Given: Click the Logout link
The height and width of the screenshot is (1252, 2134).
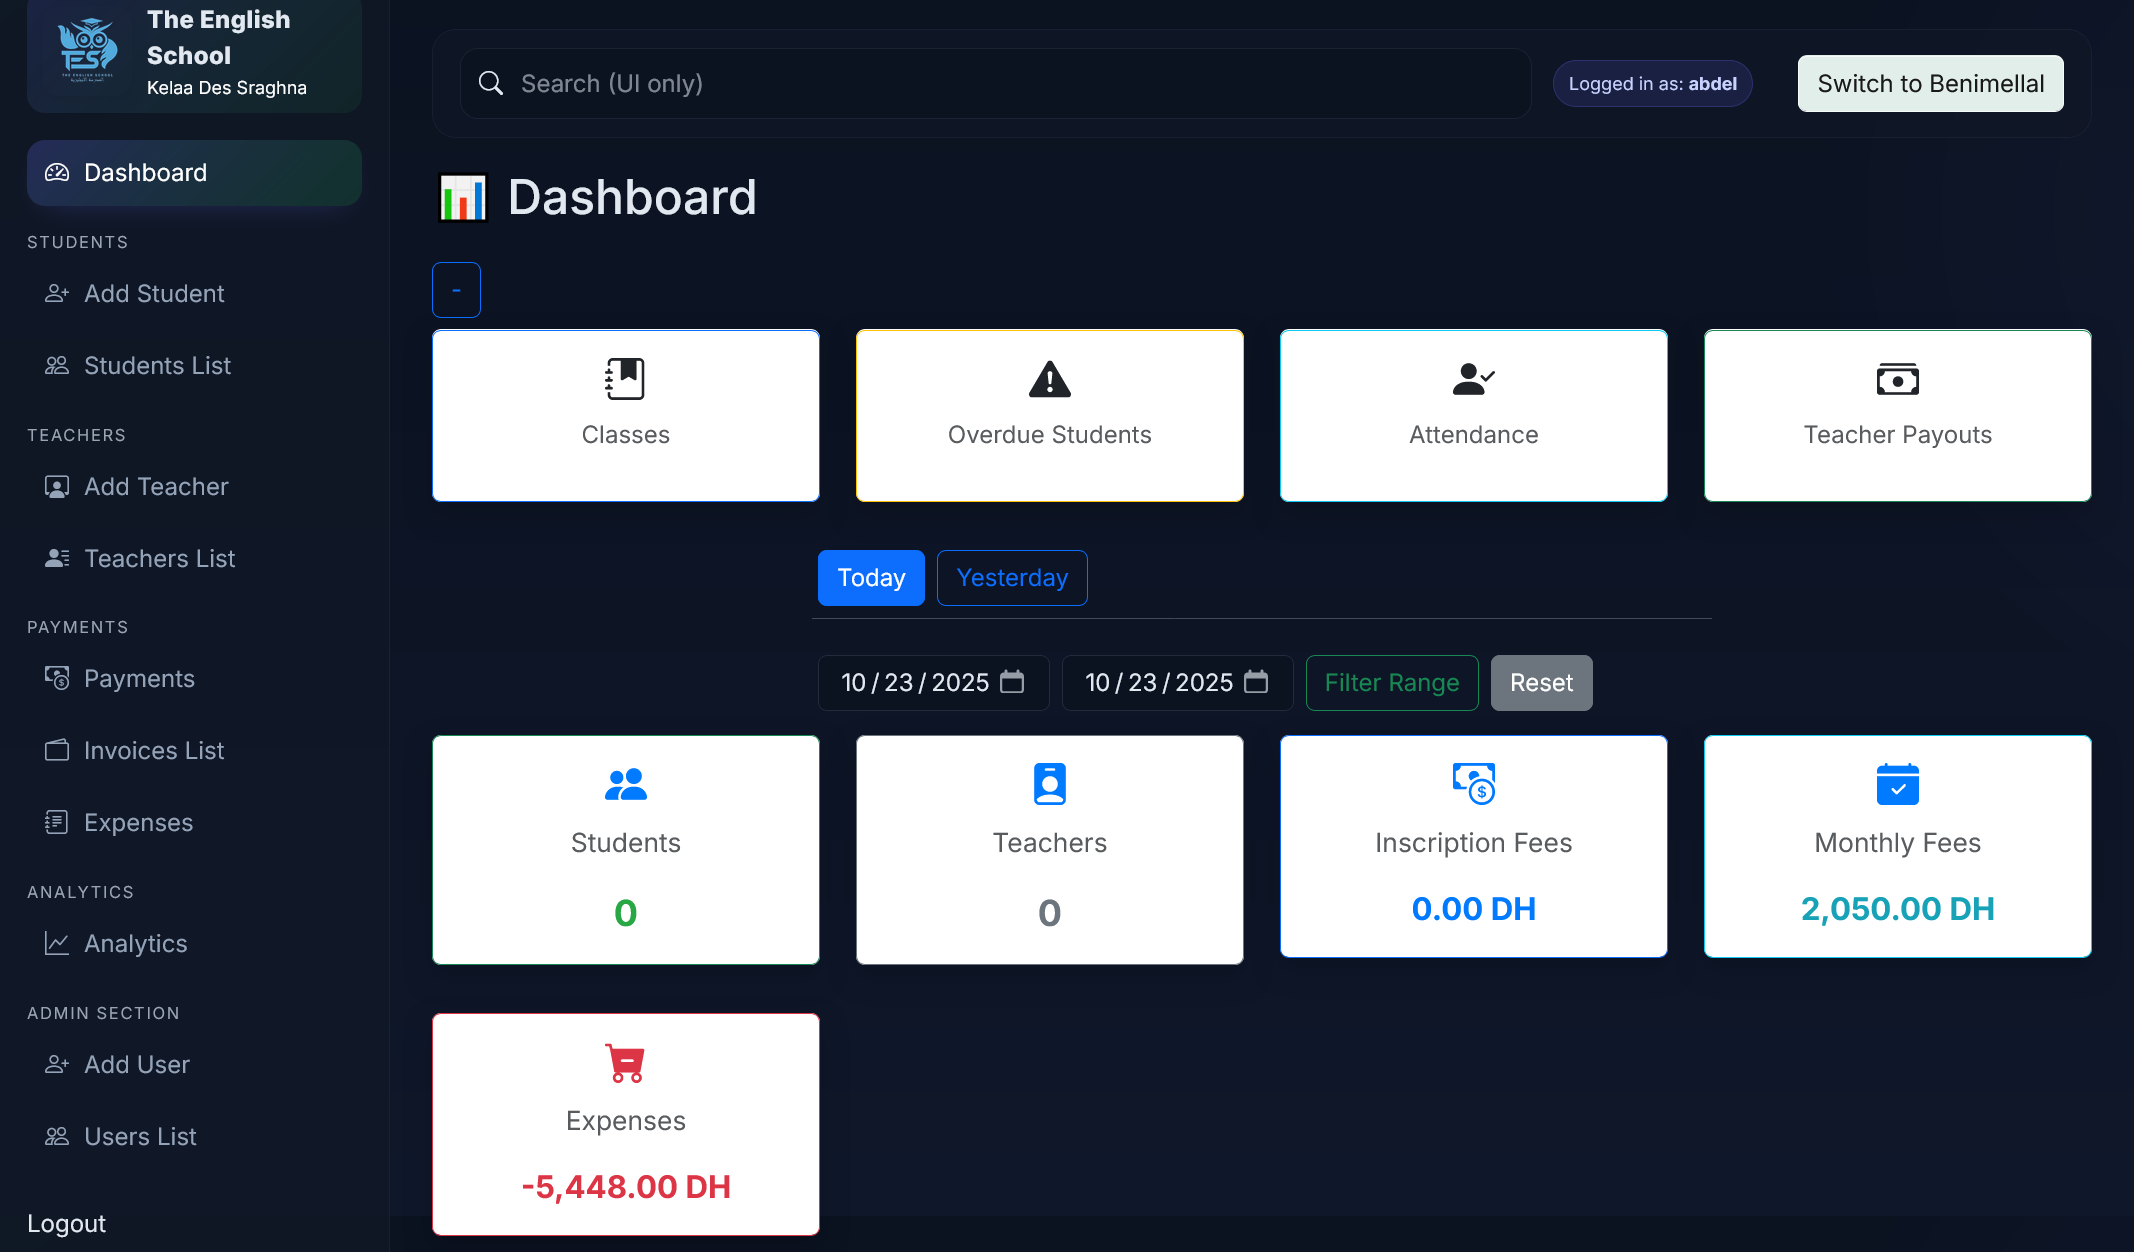Looking at the screenshot, I should point(66,1224).
